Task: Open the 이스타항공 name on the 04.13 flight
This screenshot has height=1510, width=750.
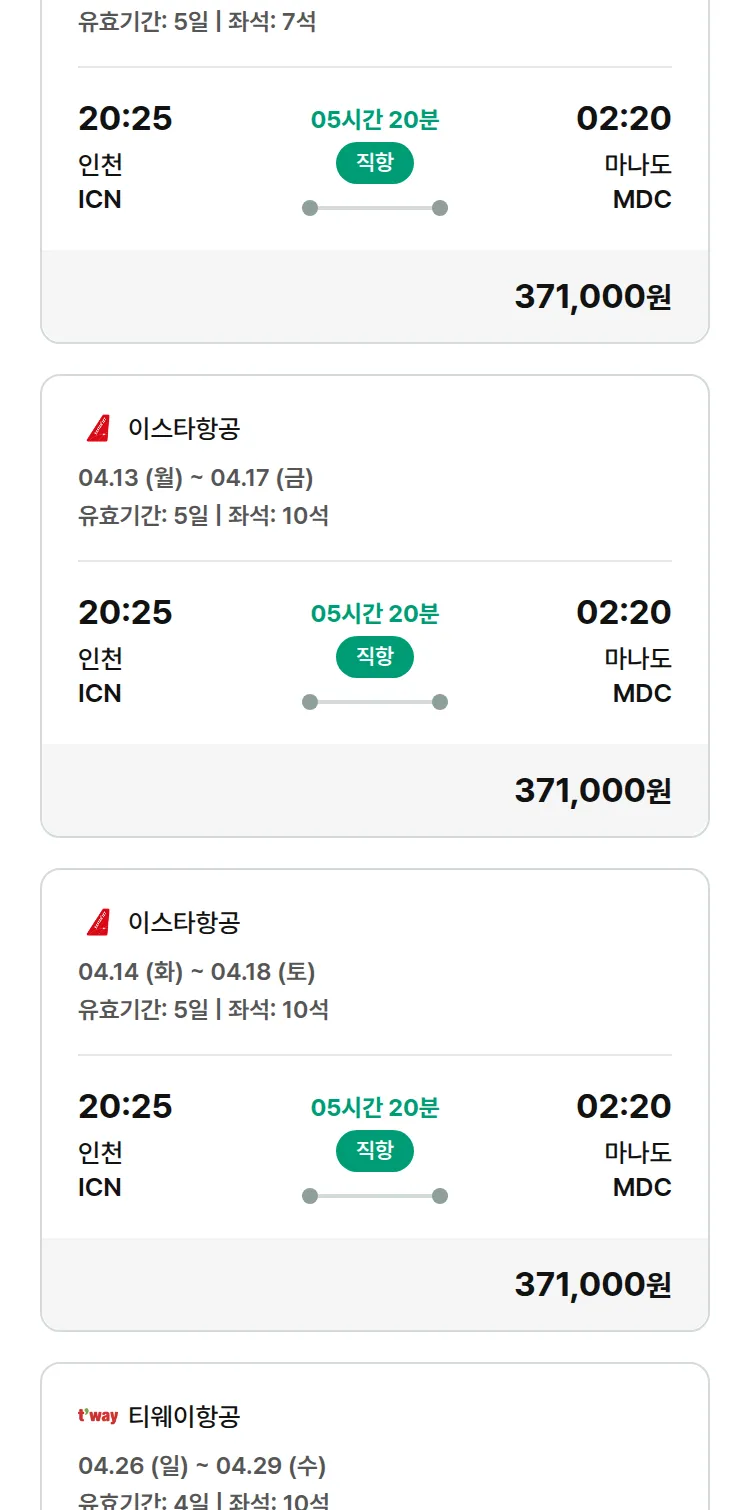Action: [x=184, y=429]
